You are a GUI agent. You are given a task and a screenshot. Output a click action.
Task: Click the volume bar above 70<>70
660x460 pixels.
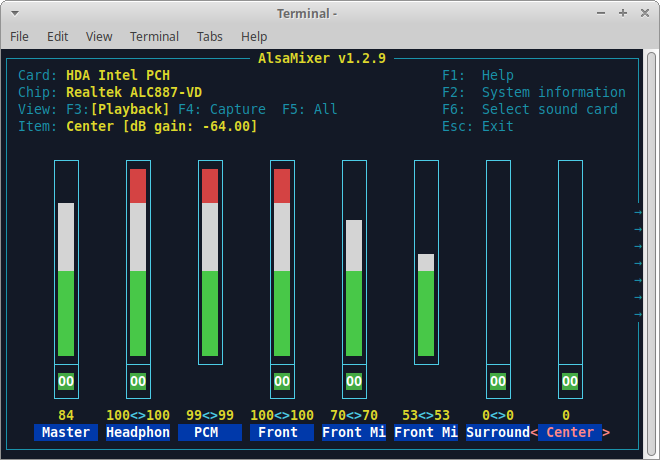[x=354, y=262]
